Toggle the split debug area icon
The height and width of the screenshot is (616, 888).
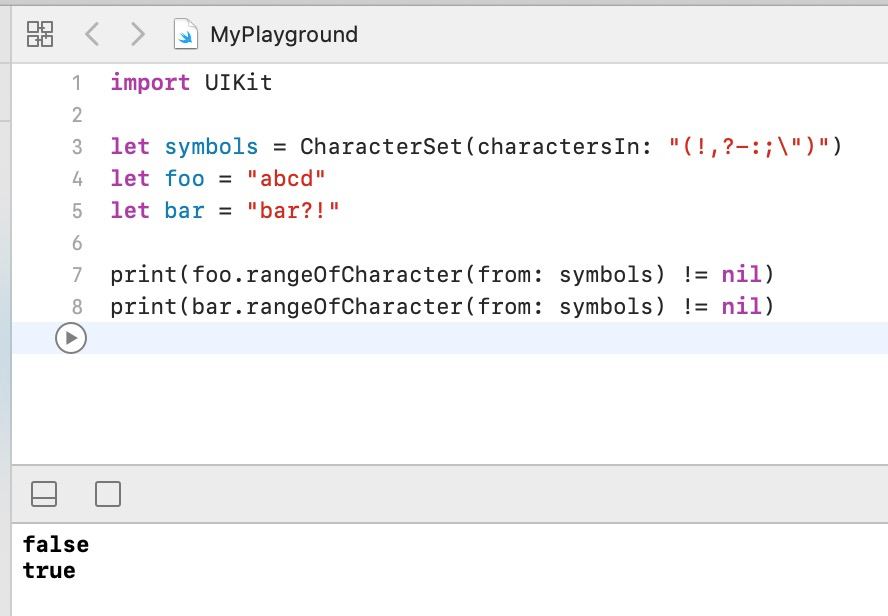coord(44,494)
